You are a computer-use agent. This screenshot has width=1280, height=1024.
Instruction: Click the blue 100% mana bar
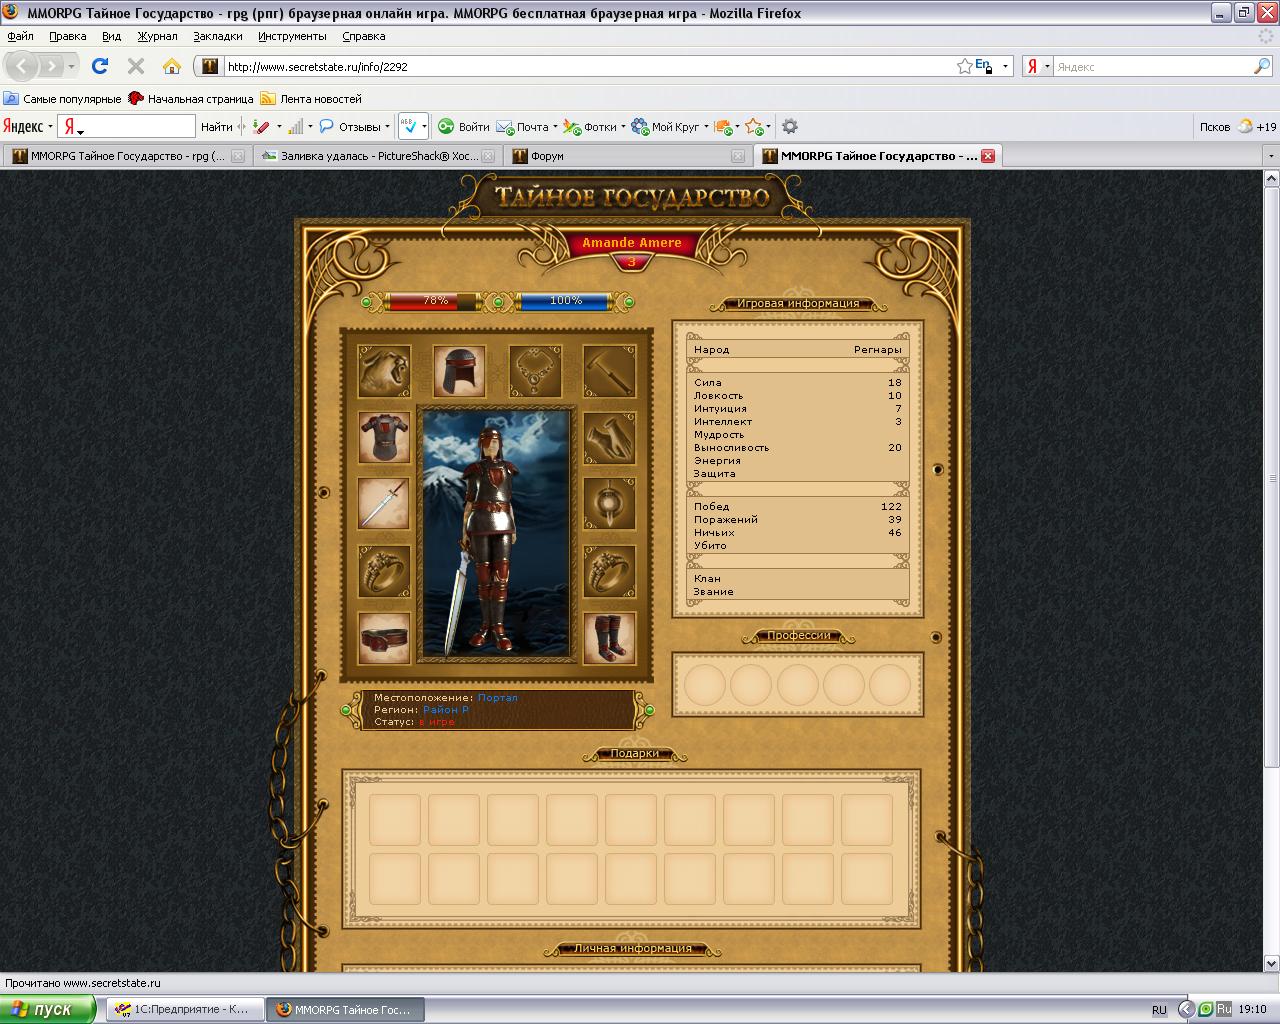(566, 301)
